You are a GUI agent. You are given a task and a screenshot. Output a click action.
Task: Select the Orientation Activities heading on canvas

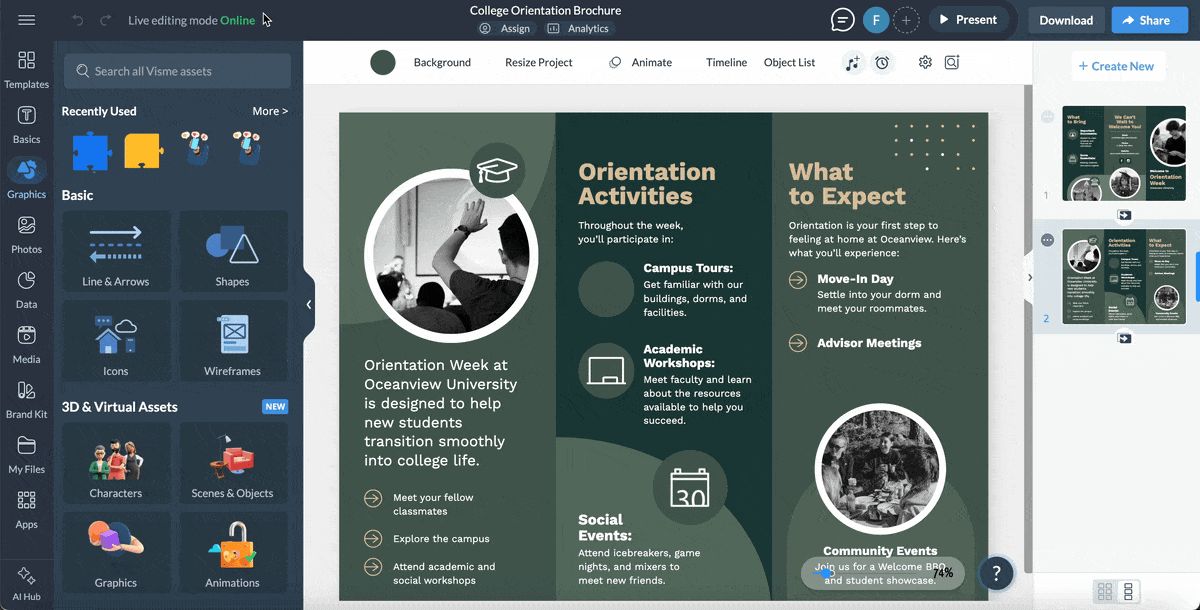pyautogui.click(x=647, y=184)
